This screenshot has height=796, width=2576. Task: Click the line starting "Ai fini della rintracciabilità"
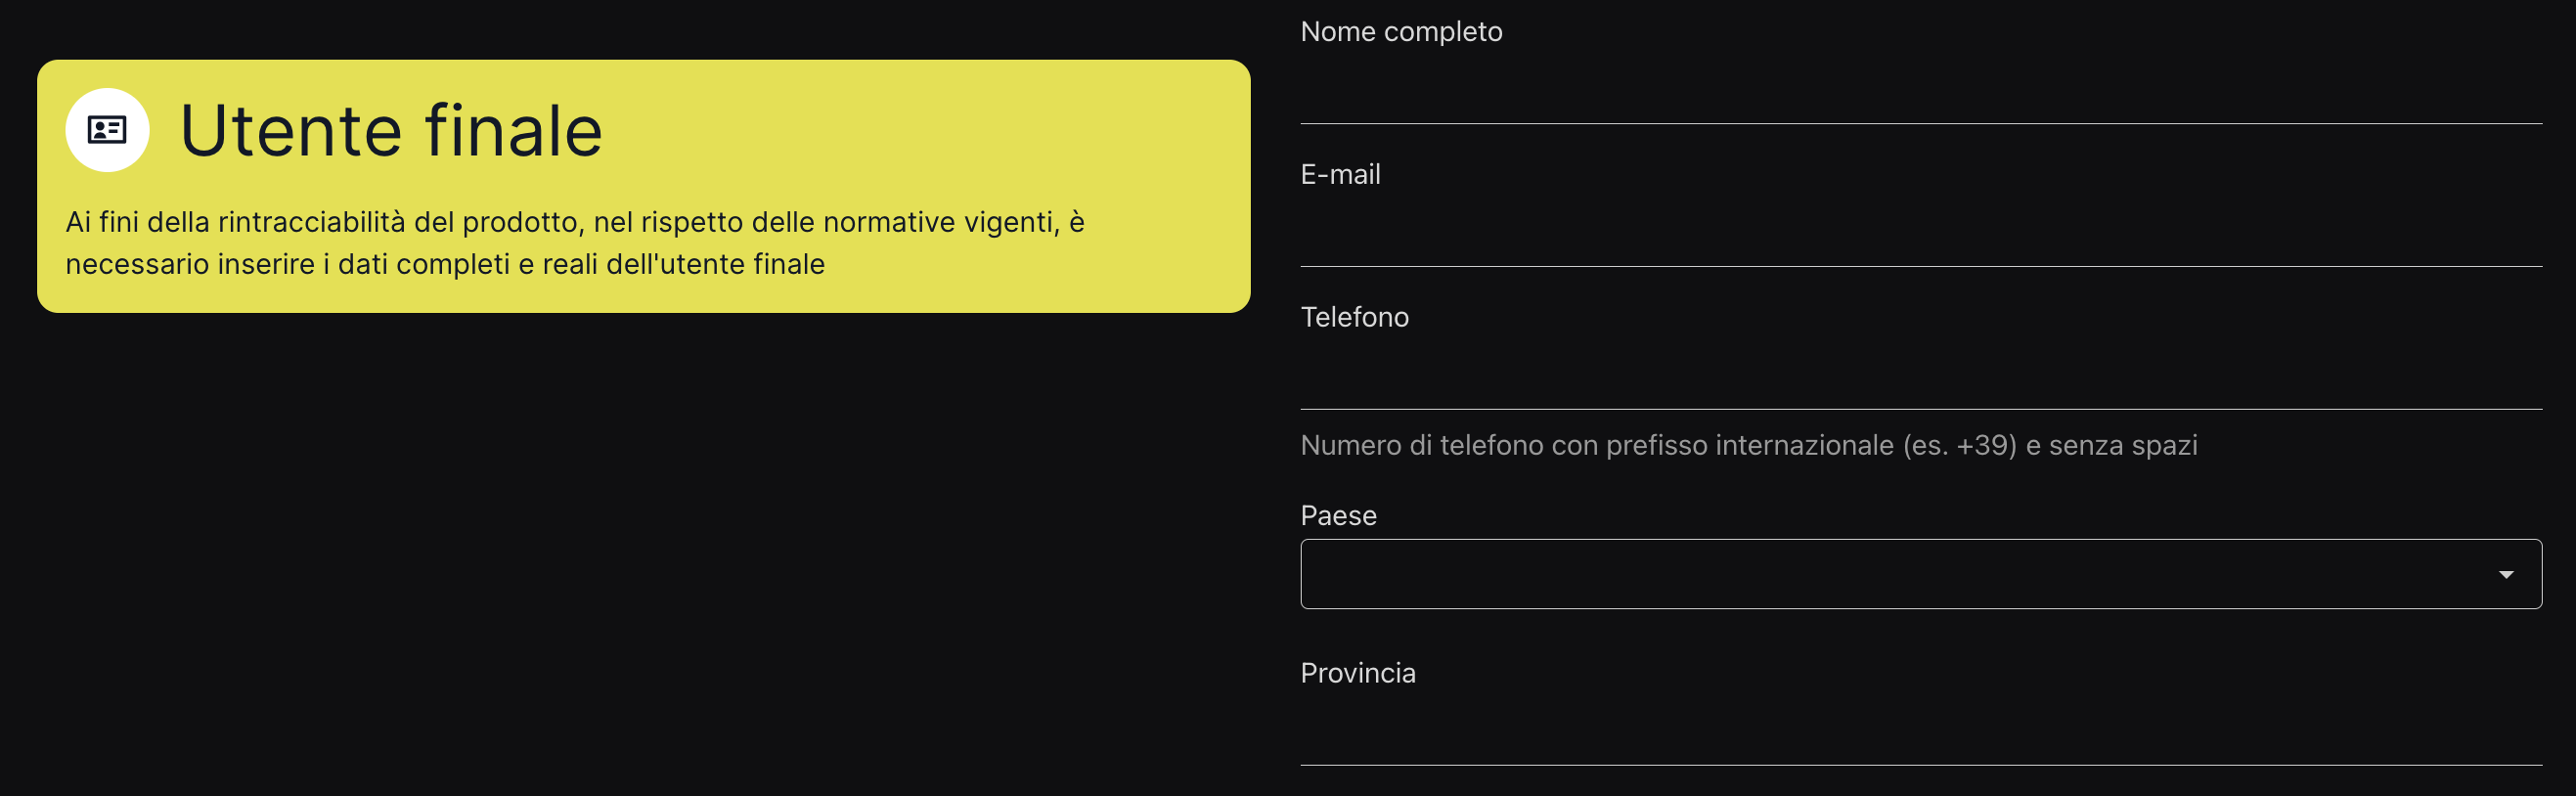click(574, 222)
